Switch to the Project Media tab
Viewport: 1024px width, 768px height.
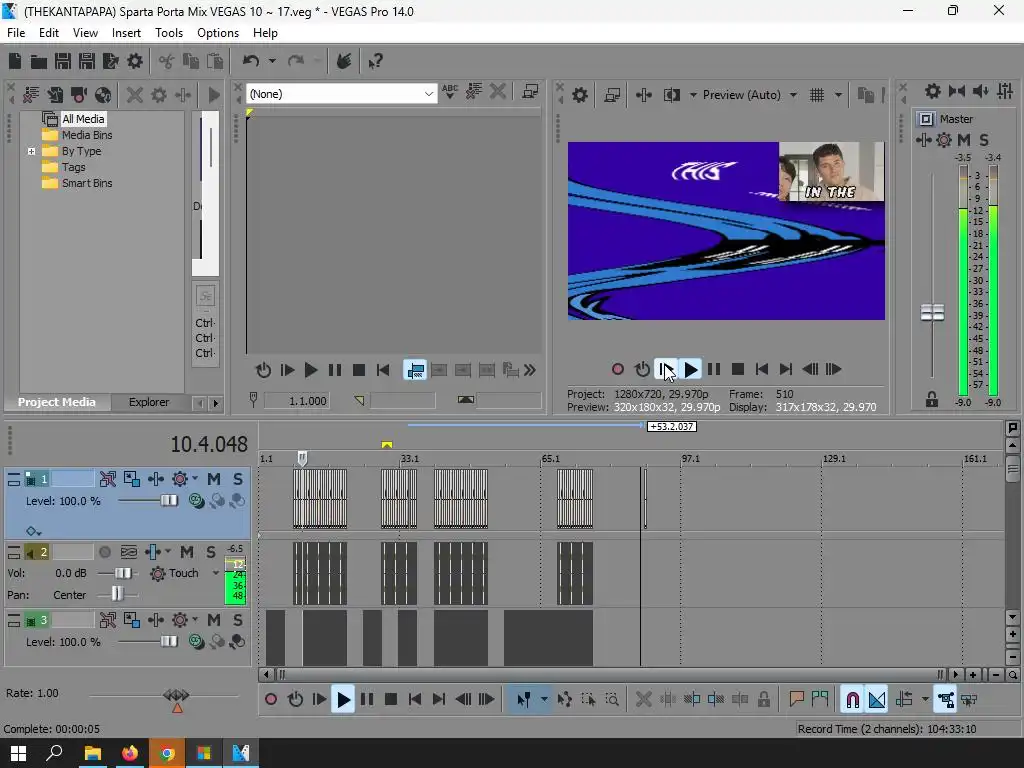pos(56,402)
